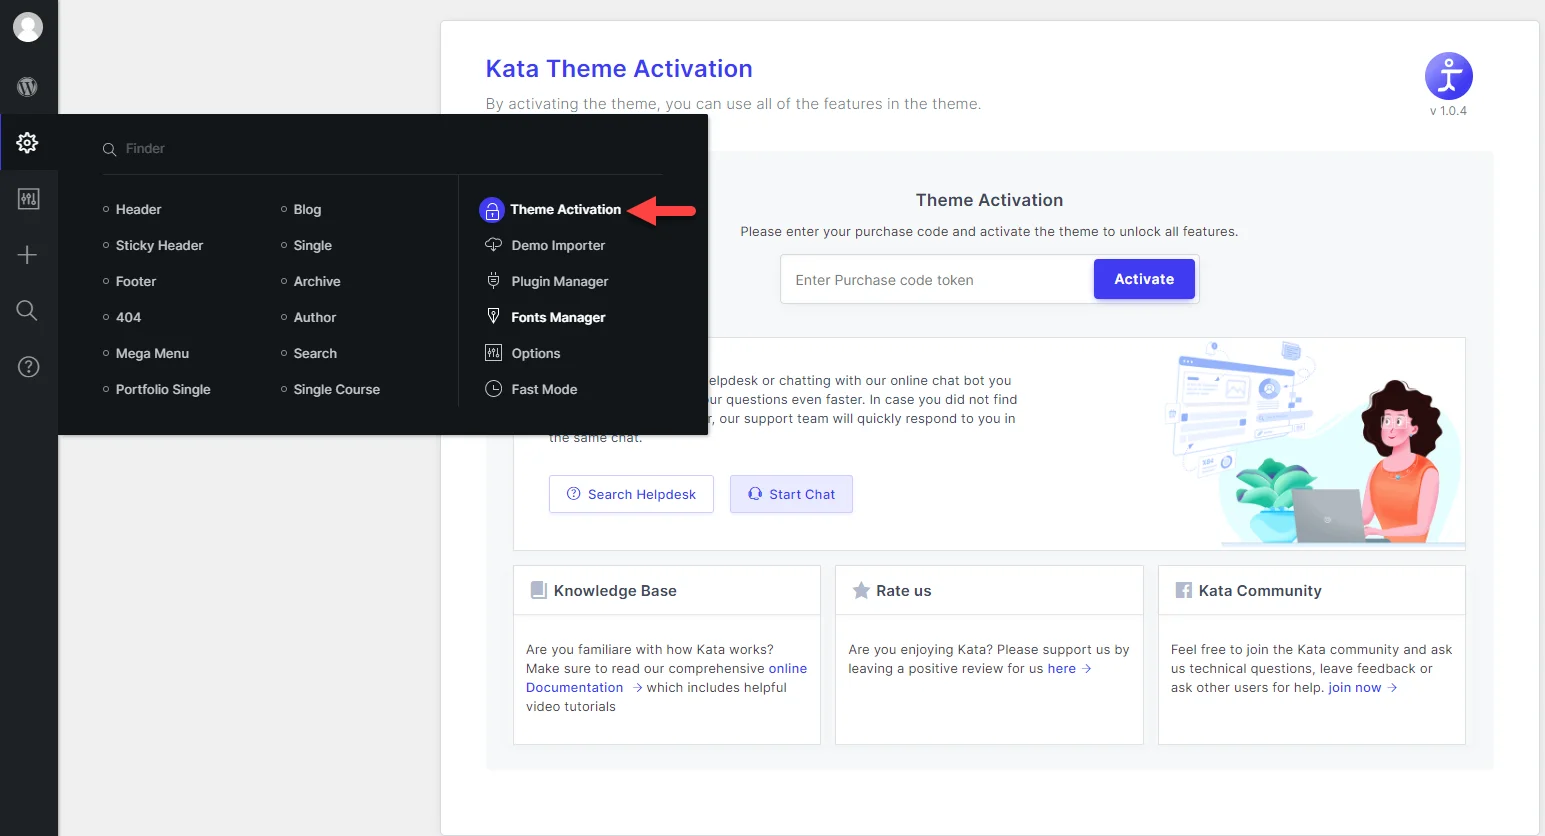Image resolution: width=1545 pixels, height=836 pixels.
Task: Click the question mark help icon
Action: pos(28,367)
